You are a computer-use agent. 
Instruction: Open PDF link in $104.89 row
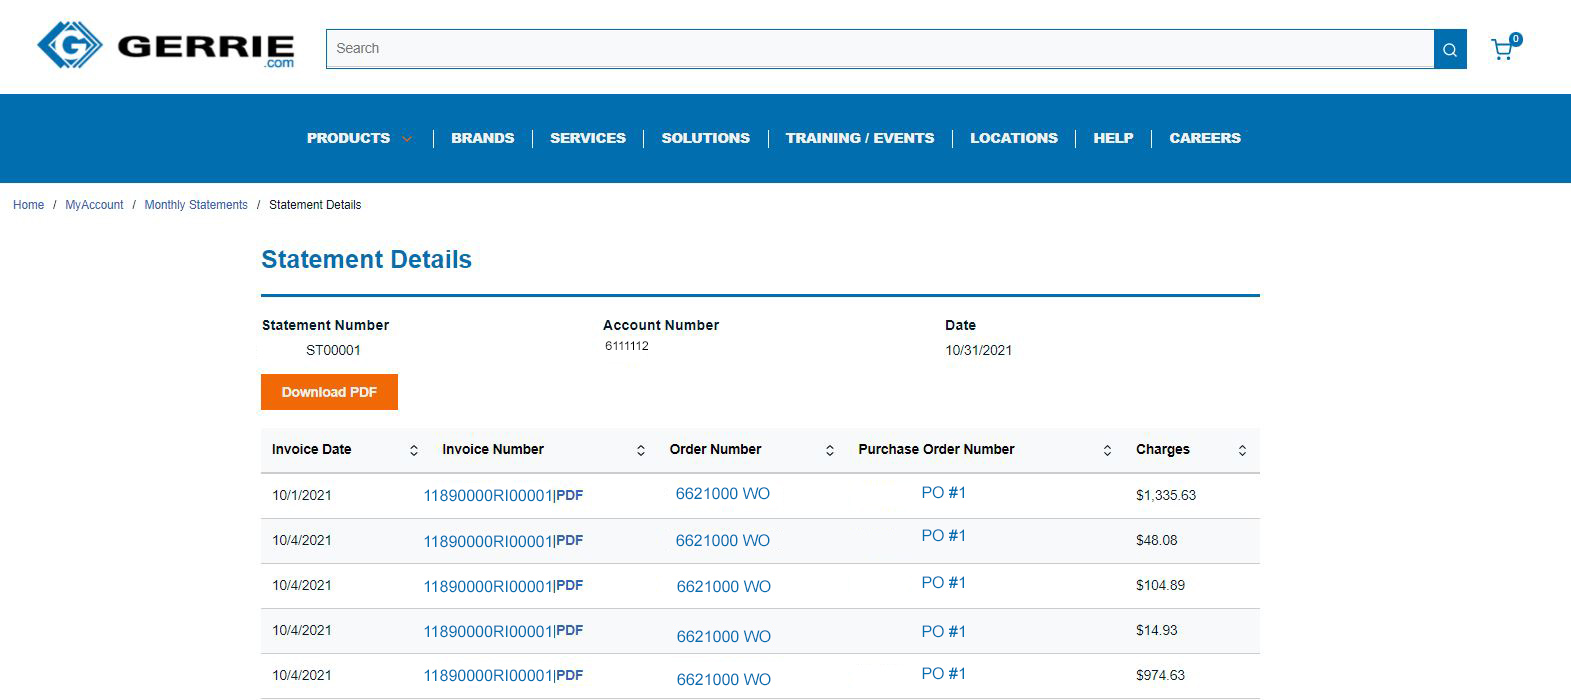[x=570, y=586]
